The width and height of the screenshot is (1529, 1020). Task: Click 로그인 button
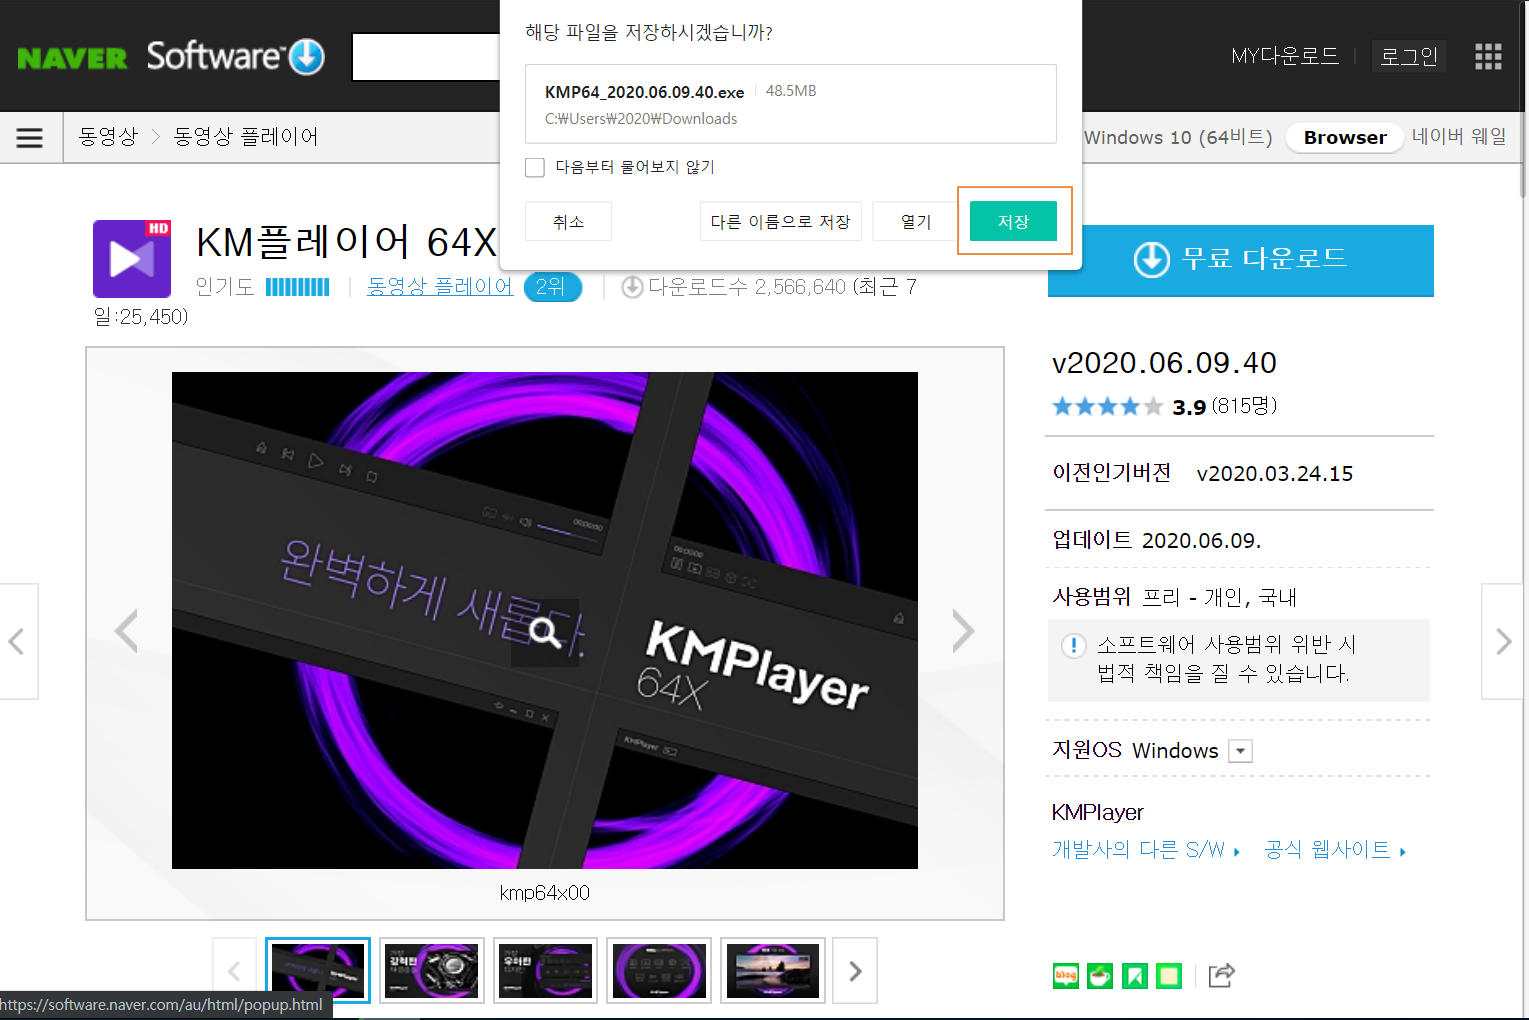1409,56
